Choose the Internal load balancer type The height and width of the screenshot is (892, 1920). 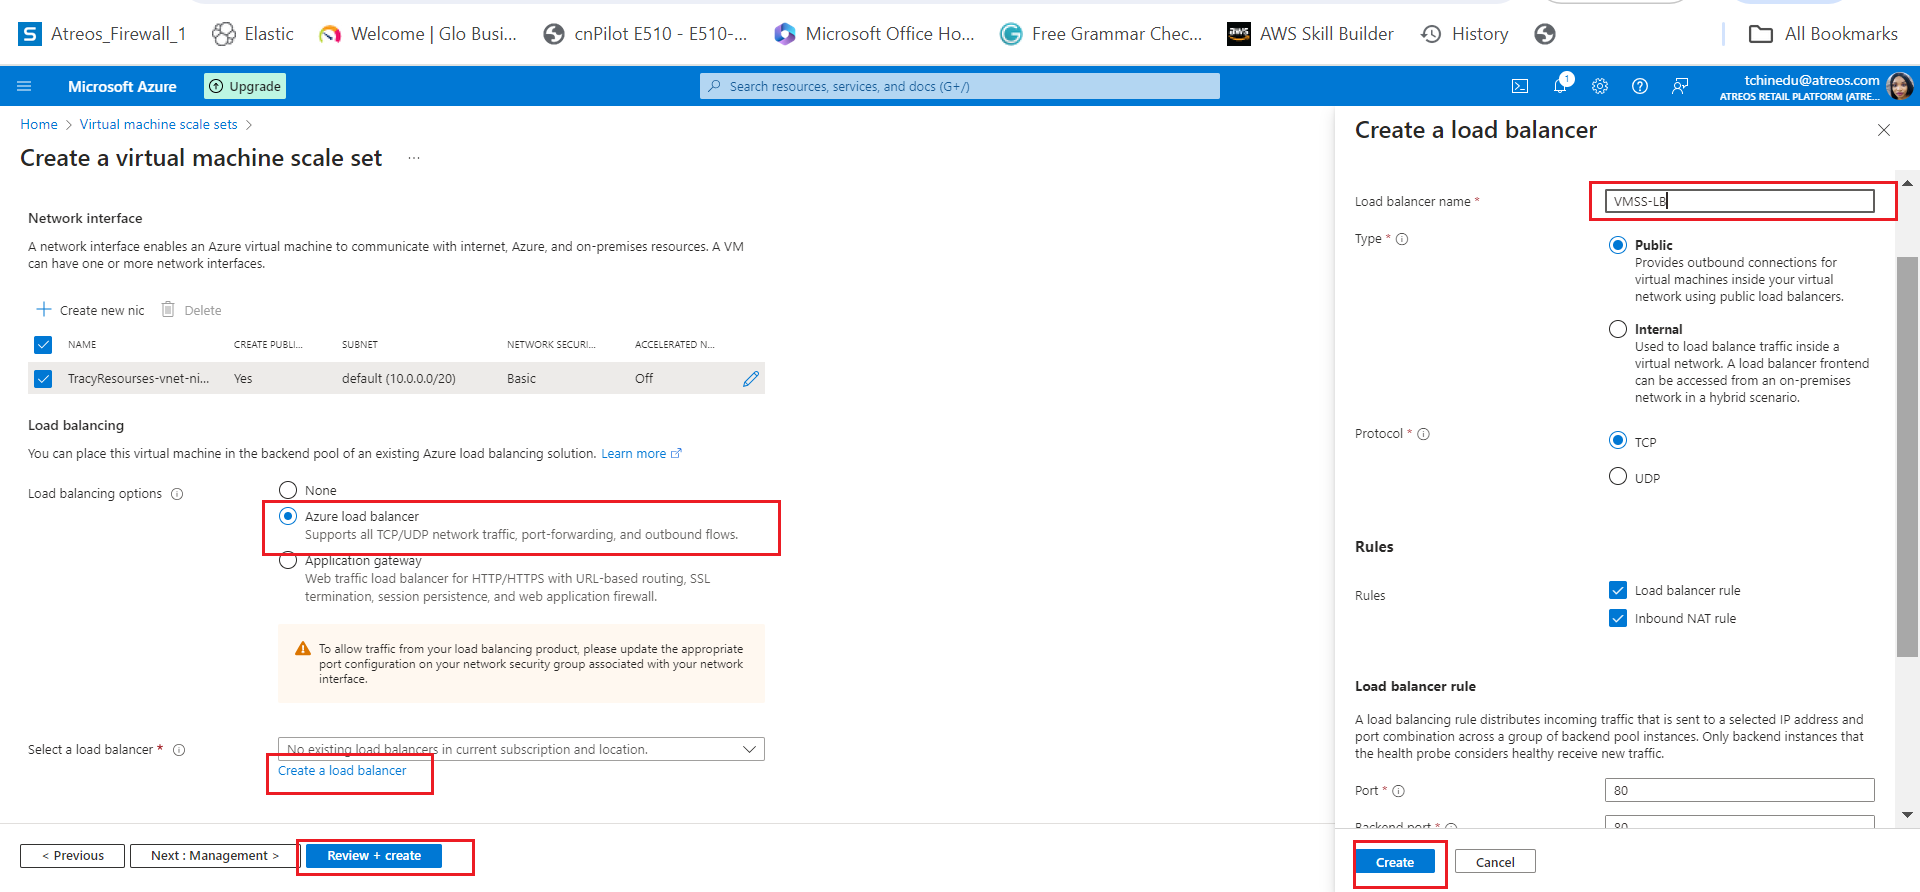pyautogui.click(x=1618, y=329)
